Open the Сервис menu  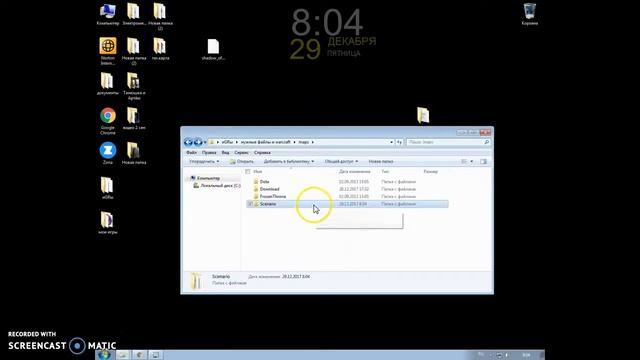pos(241,153)
